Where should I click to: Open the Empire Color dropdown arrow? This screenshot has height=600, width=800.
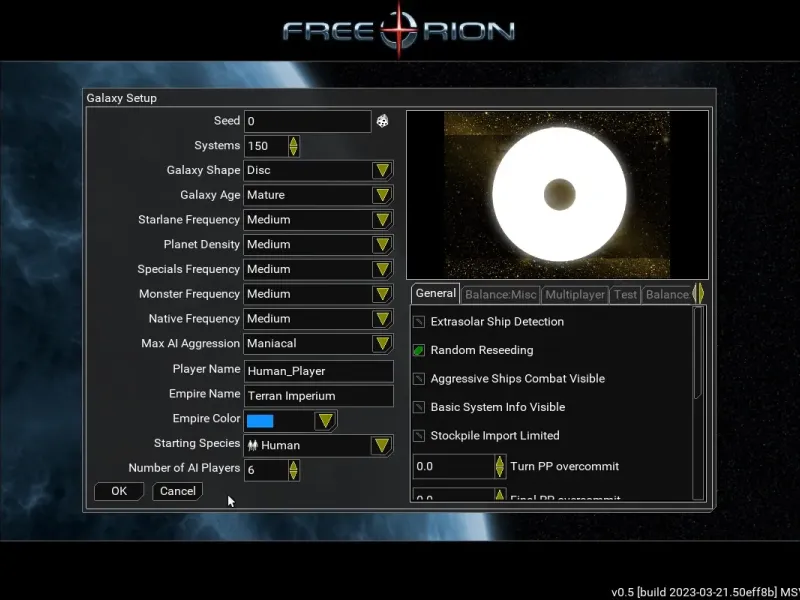click(325, 421)
